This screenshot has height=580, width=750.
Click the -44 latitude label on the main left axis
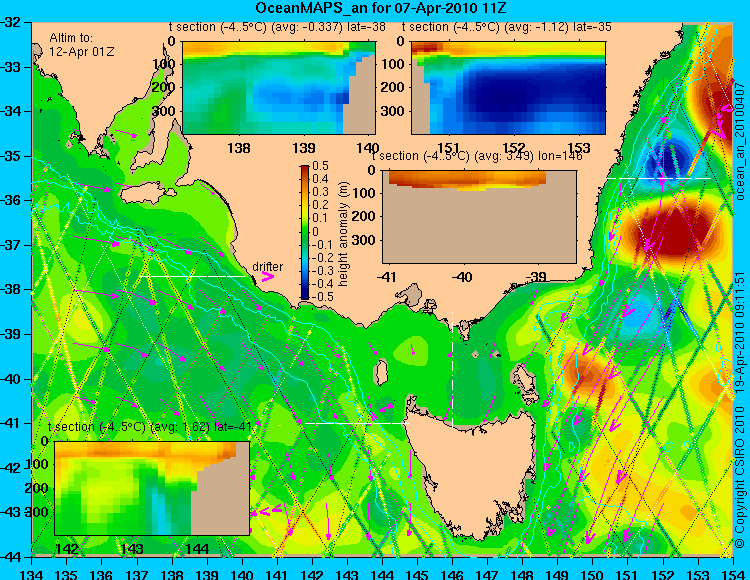tap(12, 556)
